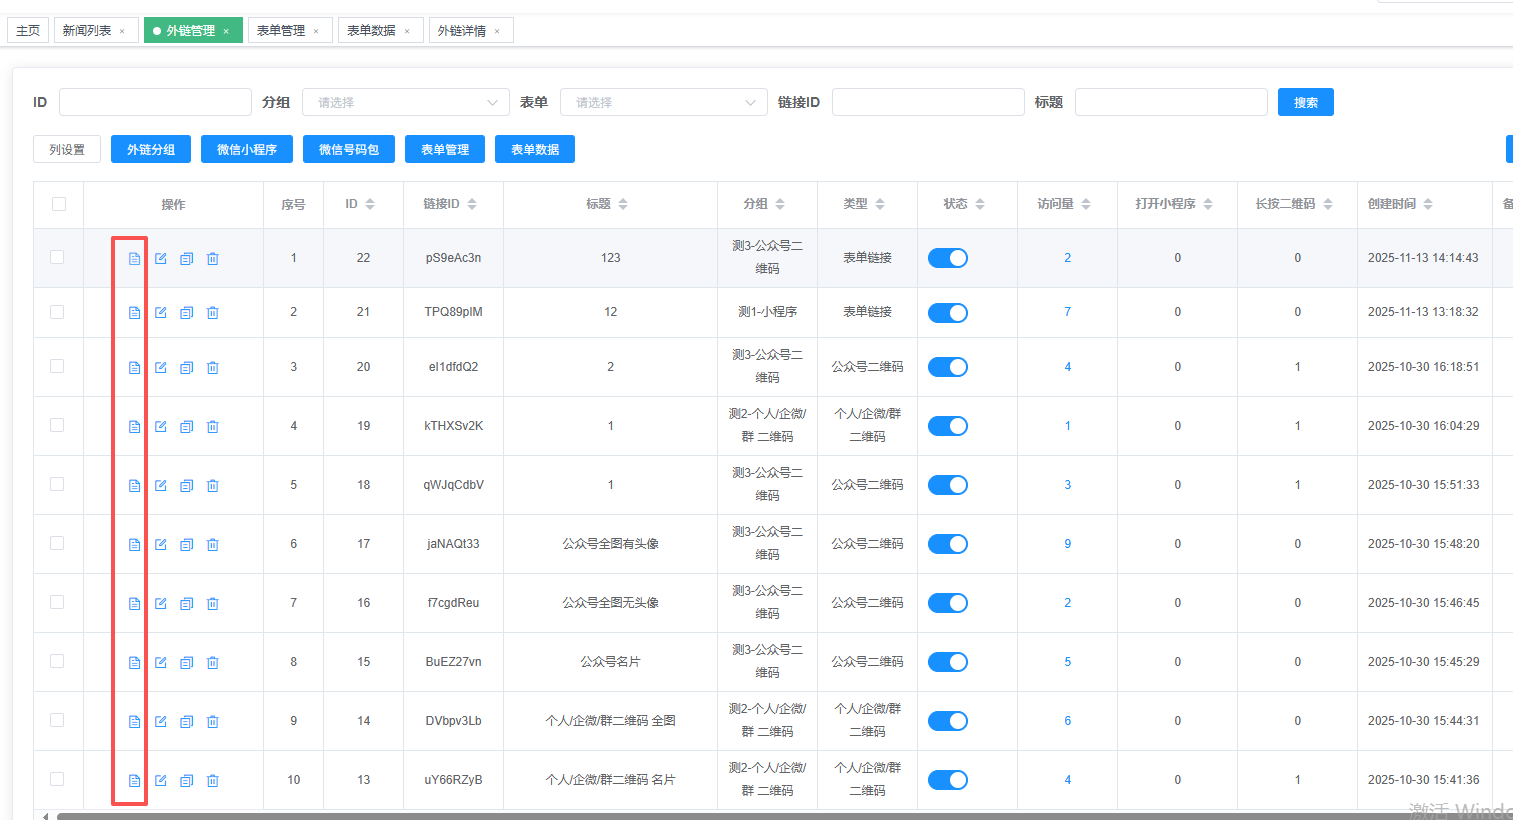Delete the row with link ID kTHXSv2K
The image size is (1513, 820).
[212, 427]
